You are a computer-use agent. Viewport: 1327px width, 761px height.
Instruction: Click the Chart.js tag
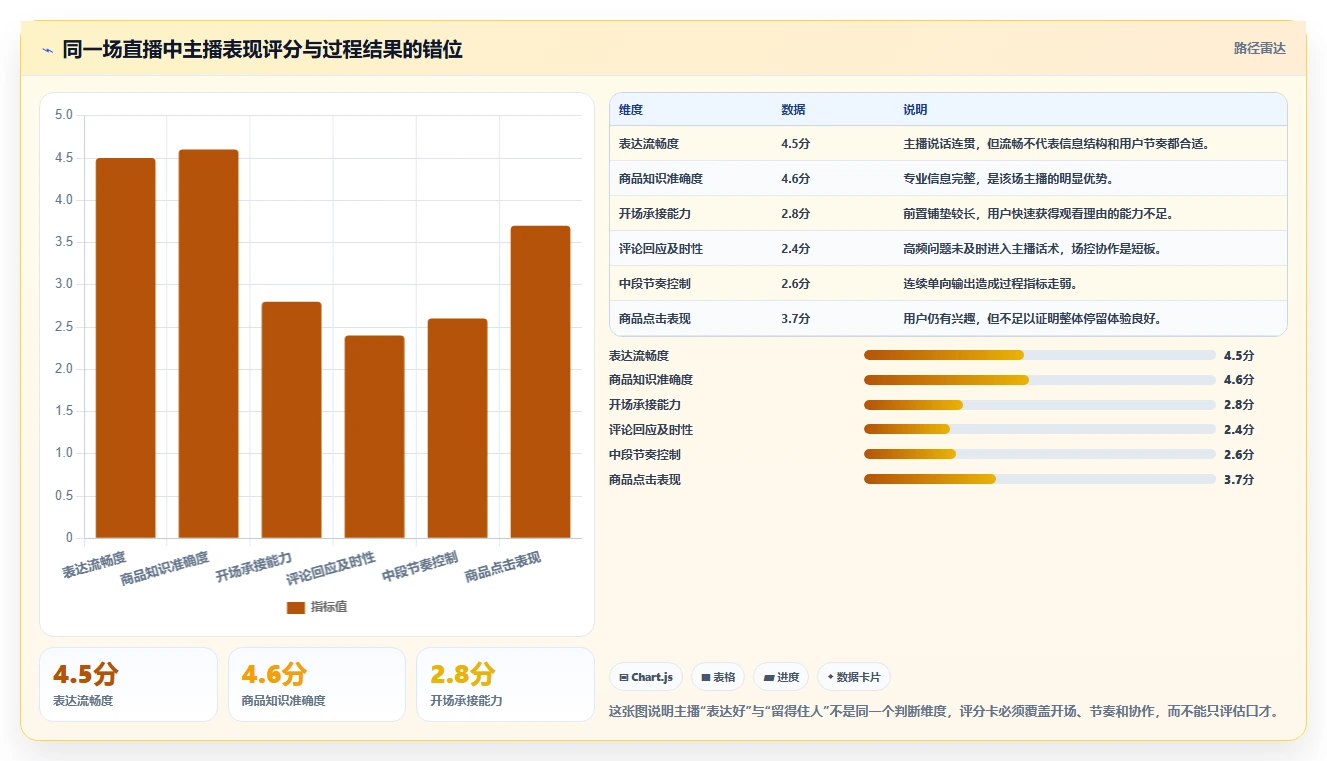tap(646, 677)
